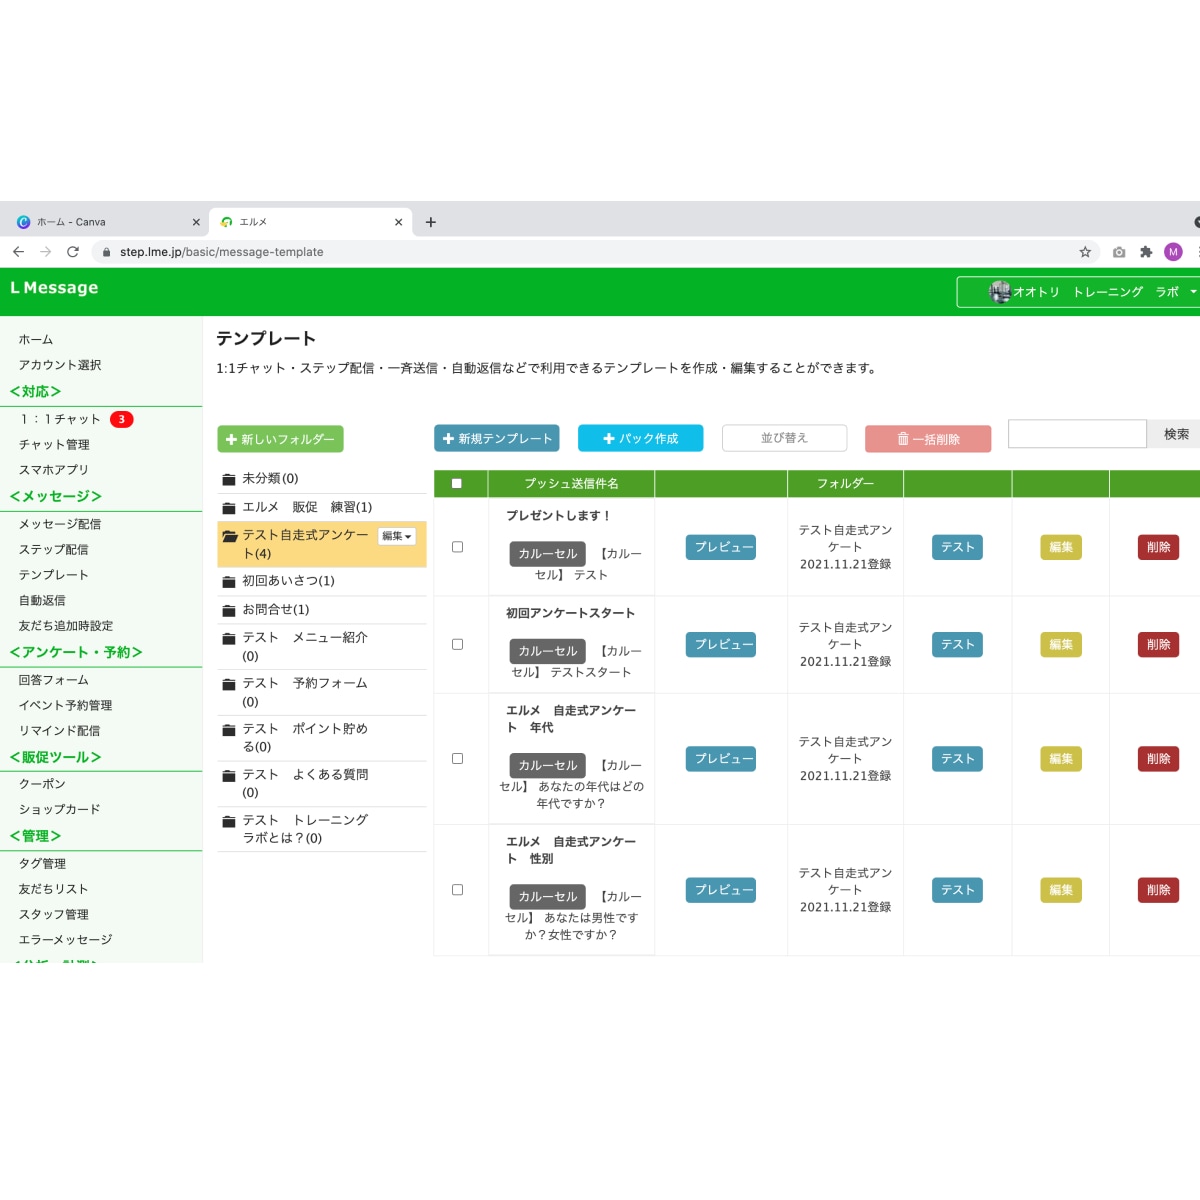1200x1200 pixels.
Task: Close the ホーム - Canva tab
Action: coord(196,222)
